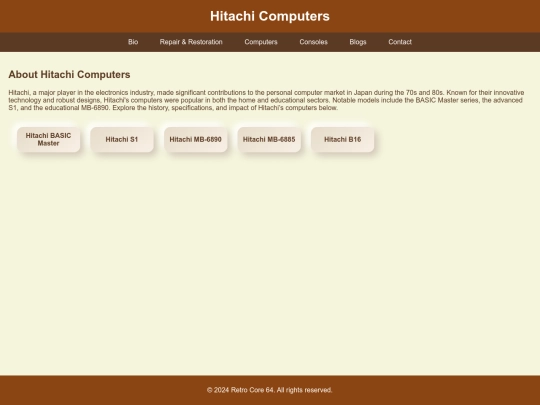Go to Repair & Restoration page
Screen dimensions: 540x405
(x=191, y=42)
